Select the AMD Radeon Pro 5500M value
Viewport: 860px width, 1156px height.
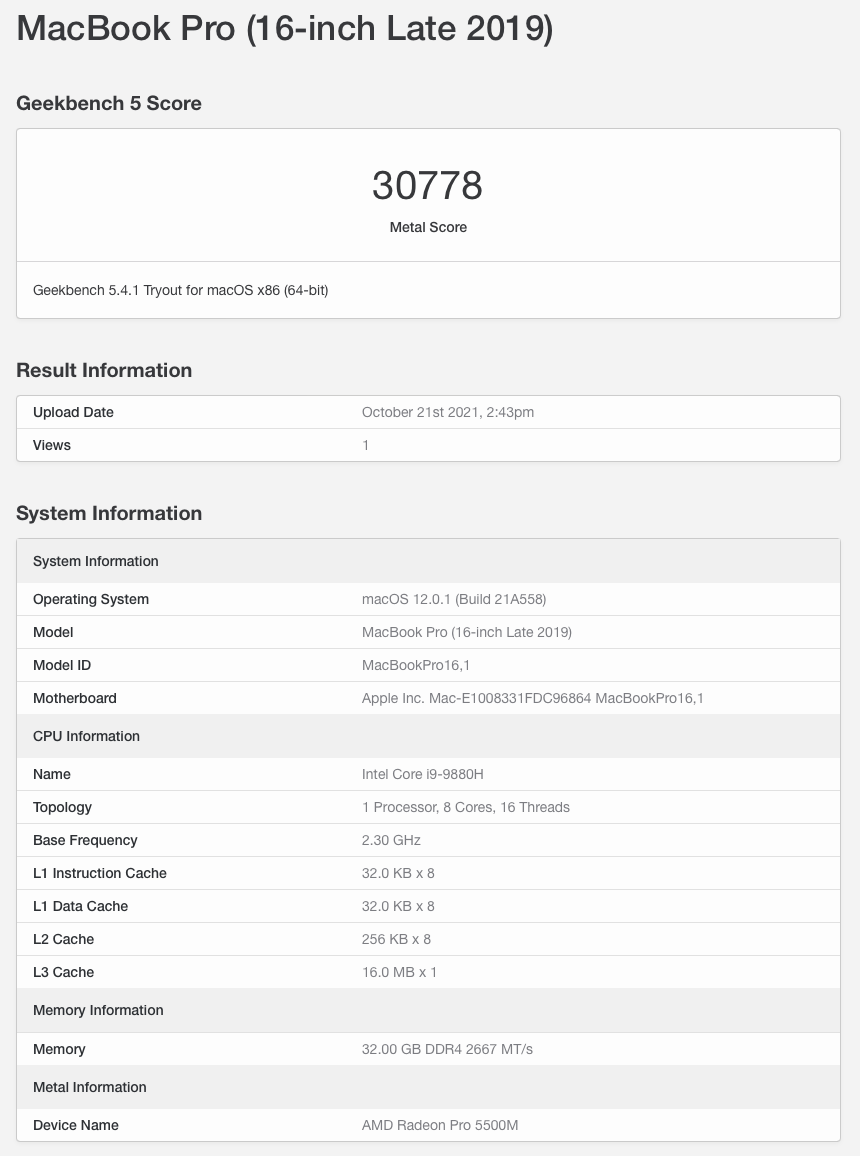pyautogui.click(x=440, y=1125)
